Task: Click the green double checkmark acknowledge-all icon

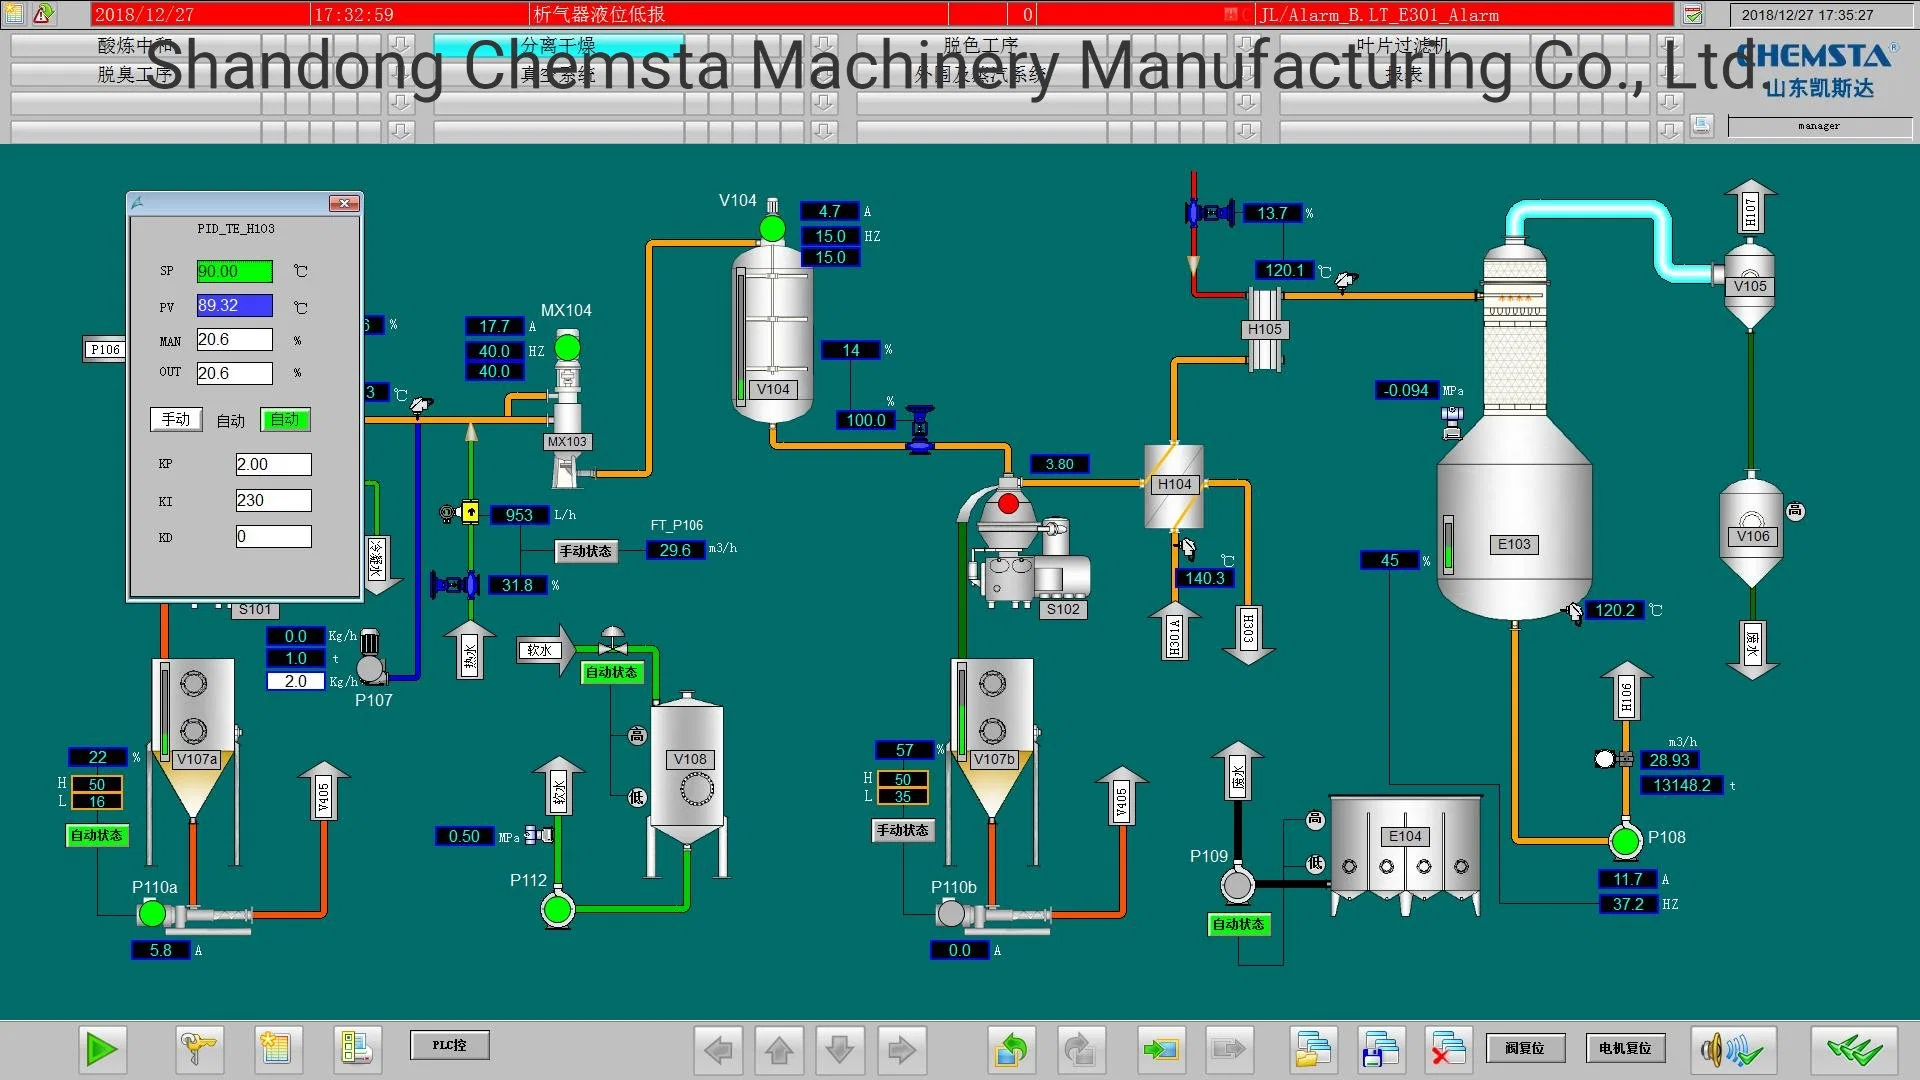Action: pyautogui.click(x=1854, y=1050)
